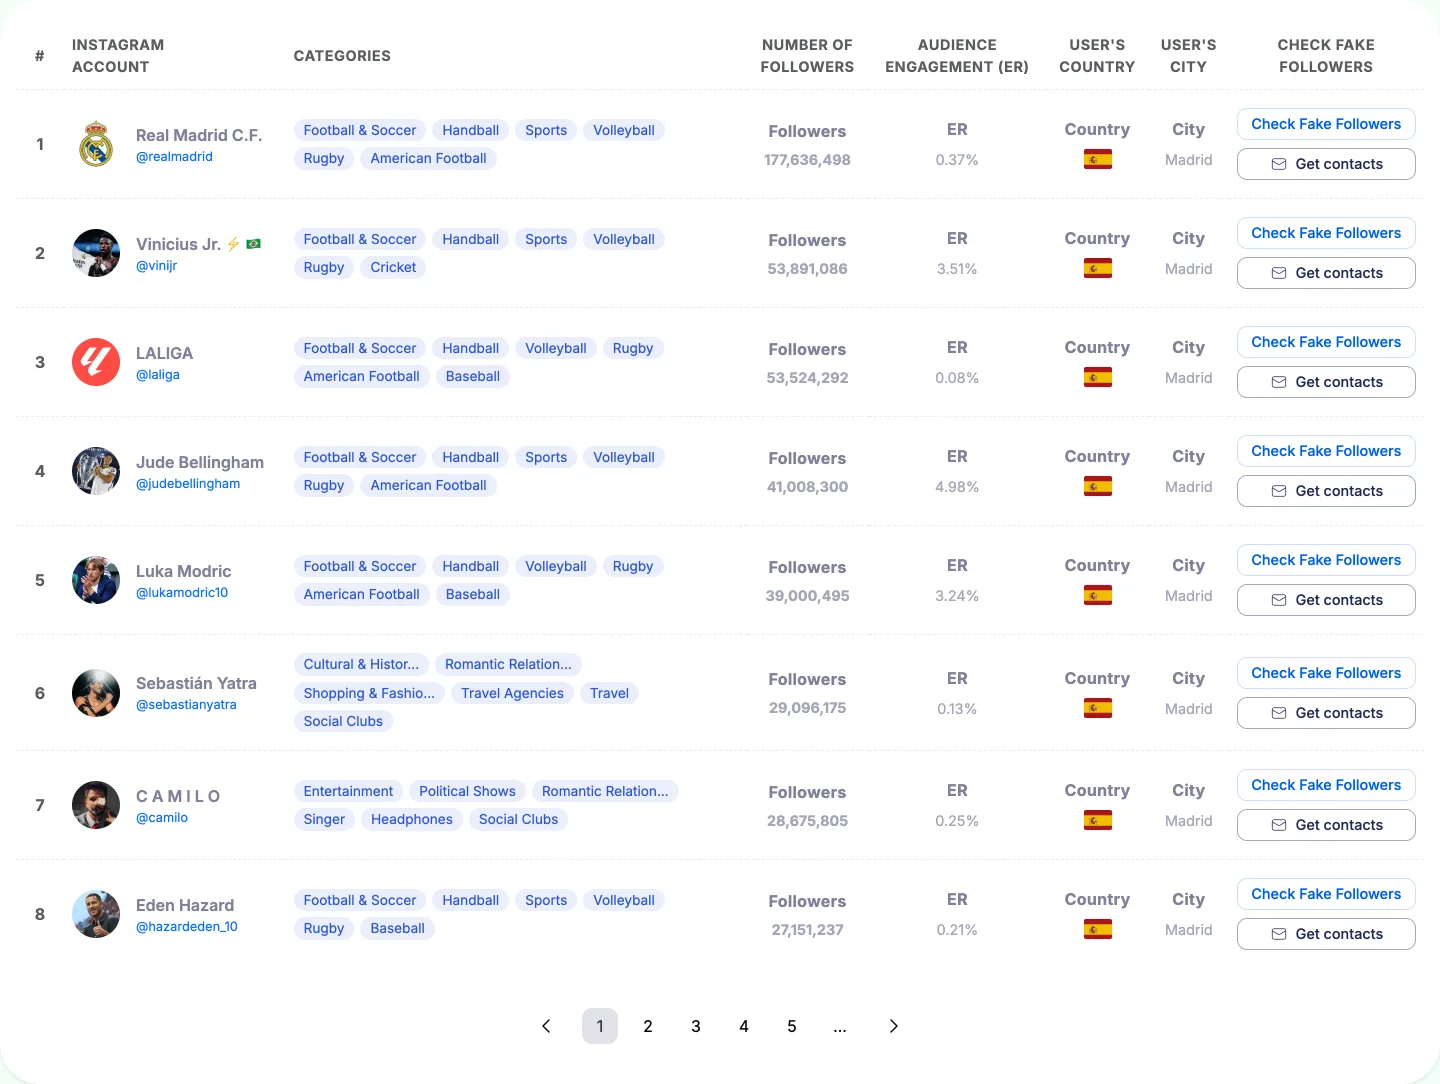Image resolution: width=1440 pixels, height=1084 pixels.
Task: Select Entertainment tag in CAMILO row
Action: coord(348,792)
